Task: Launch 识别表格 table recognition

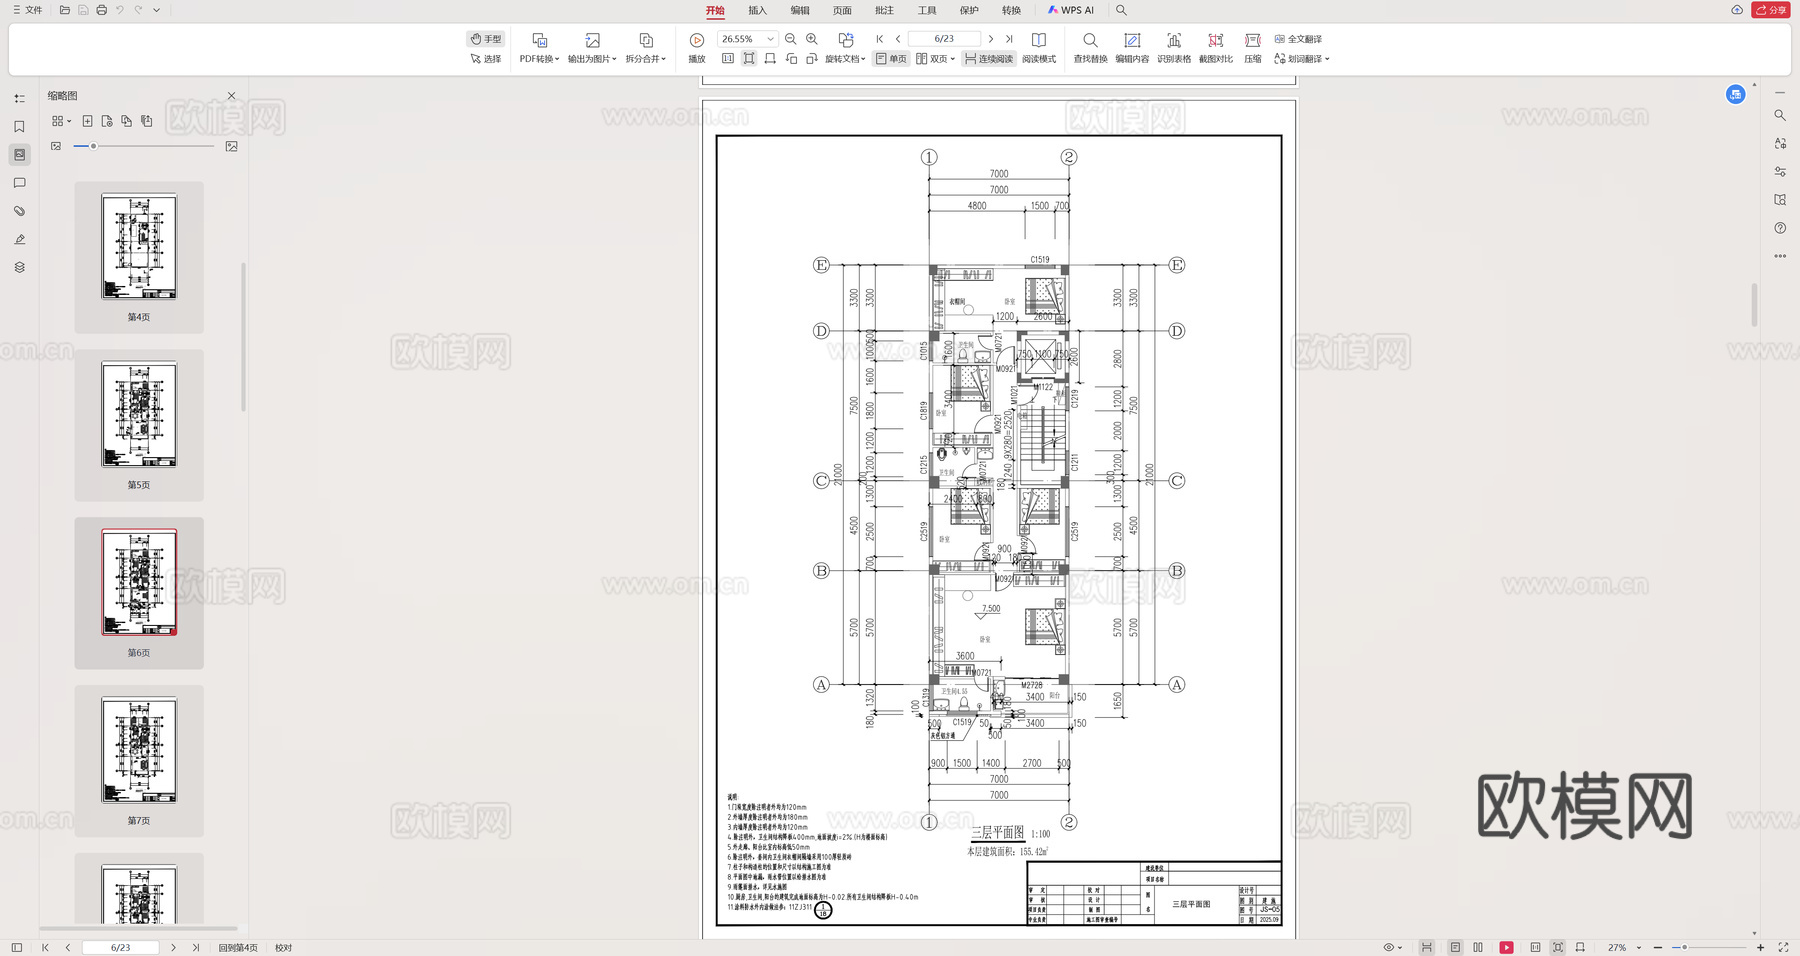Action: point(1173,46)
